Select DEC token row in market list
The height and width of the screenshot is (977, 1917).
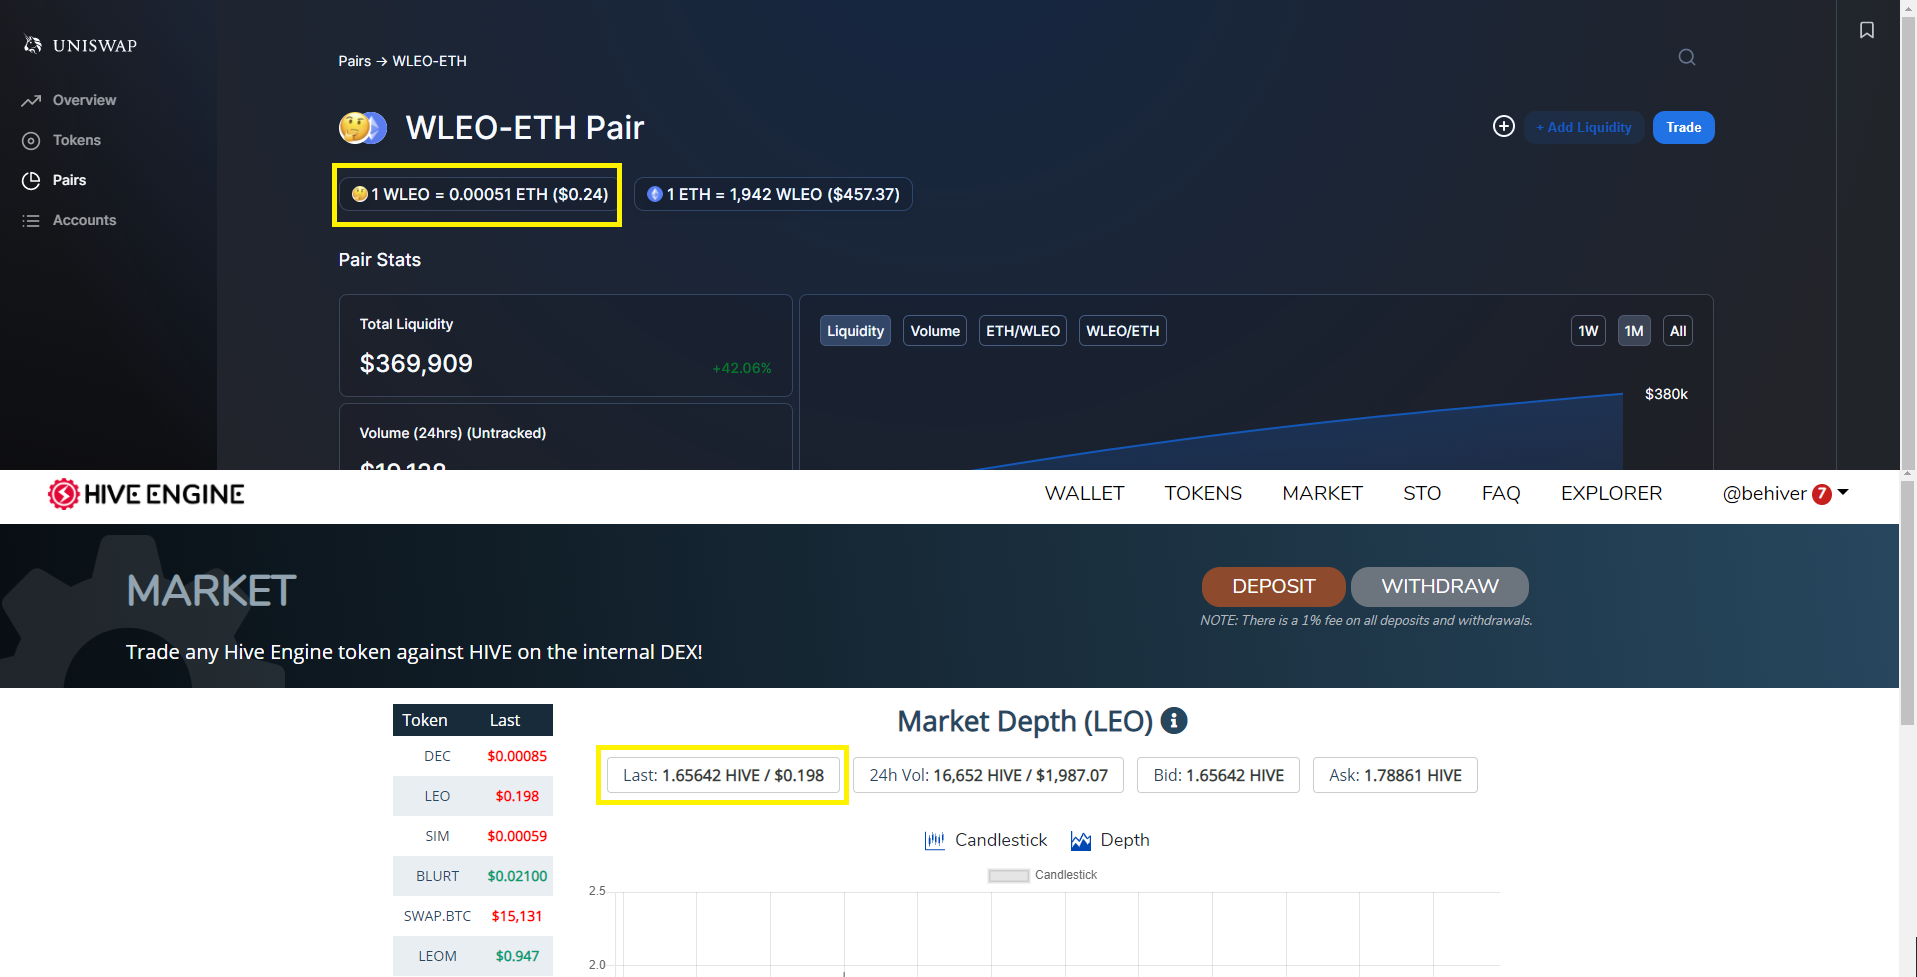pos(473,756)
